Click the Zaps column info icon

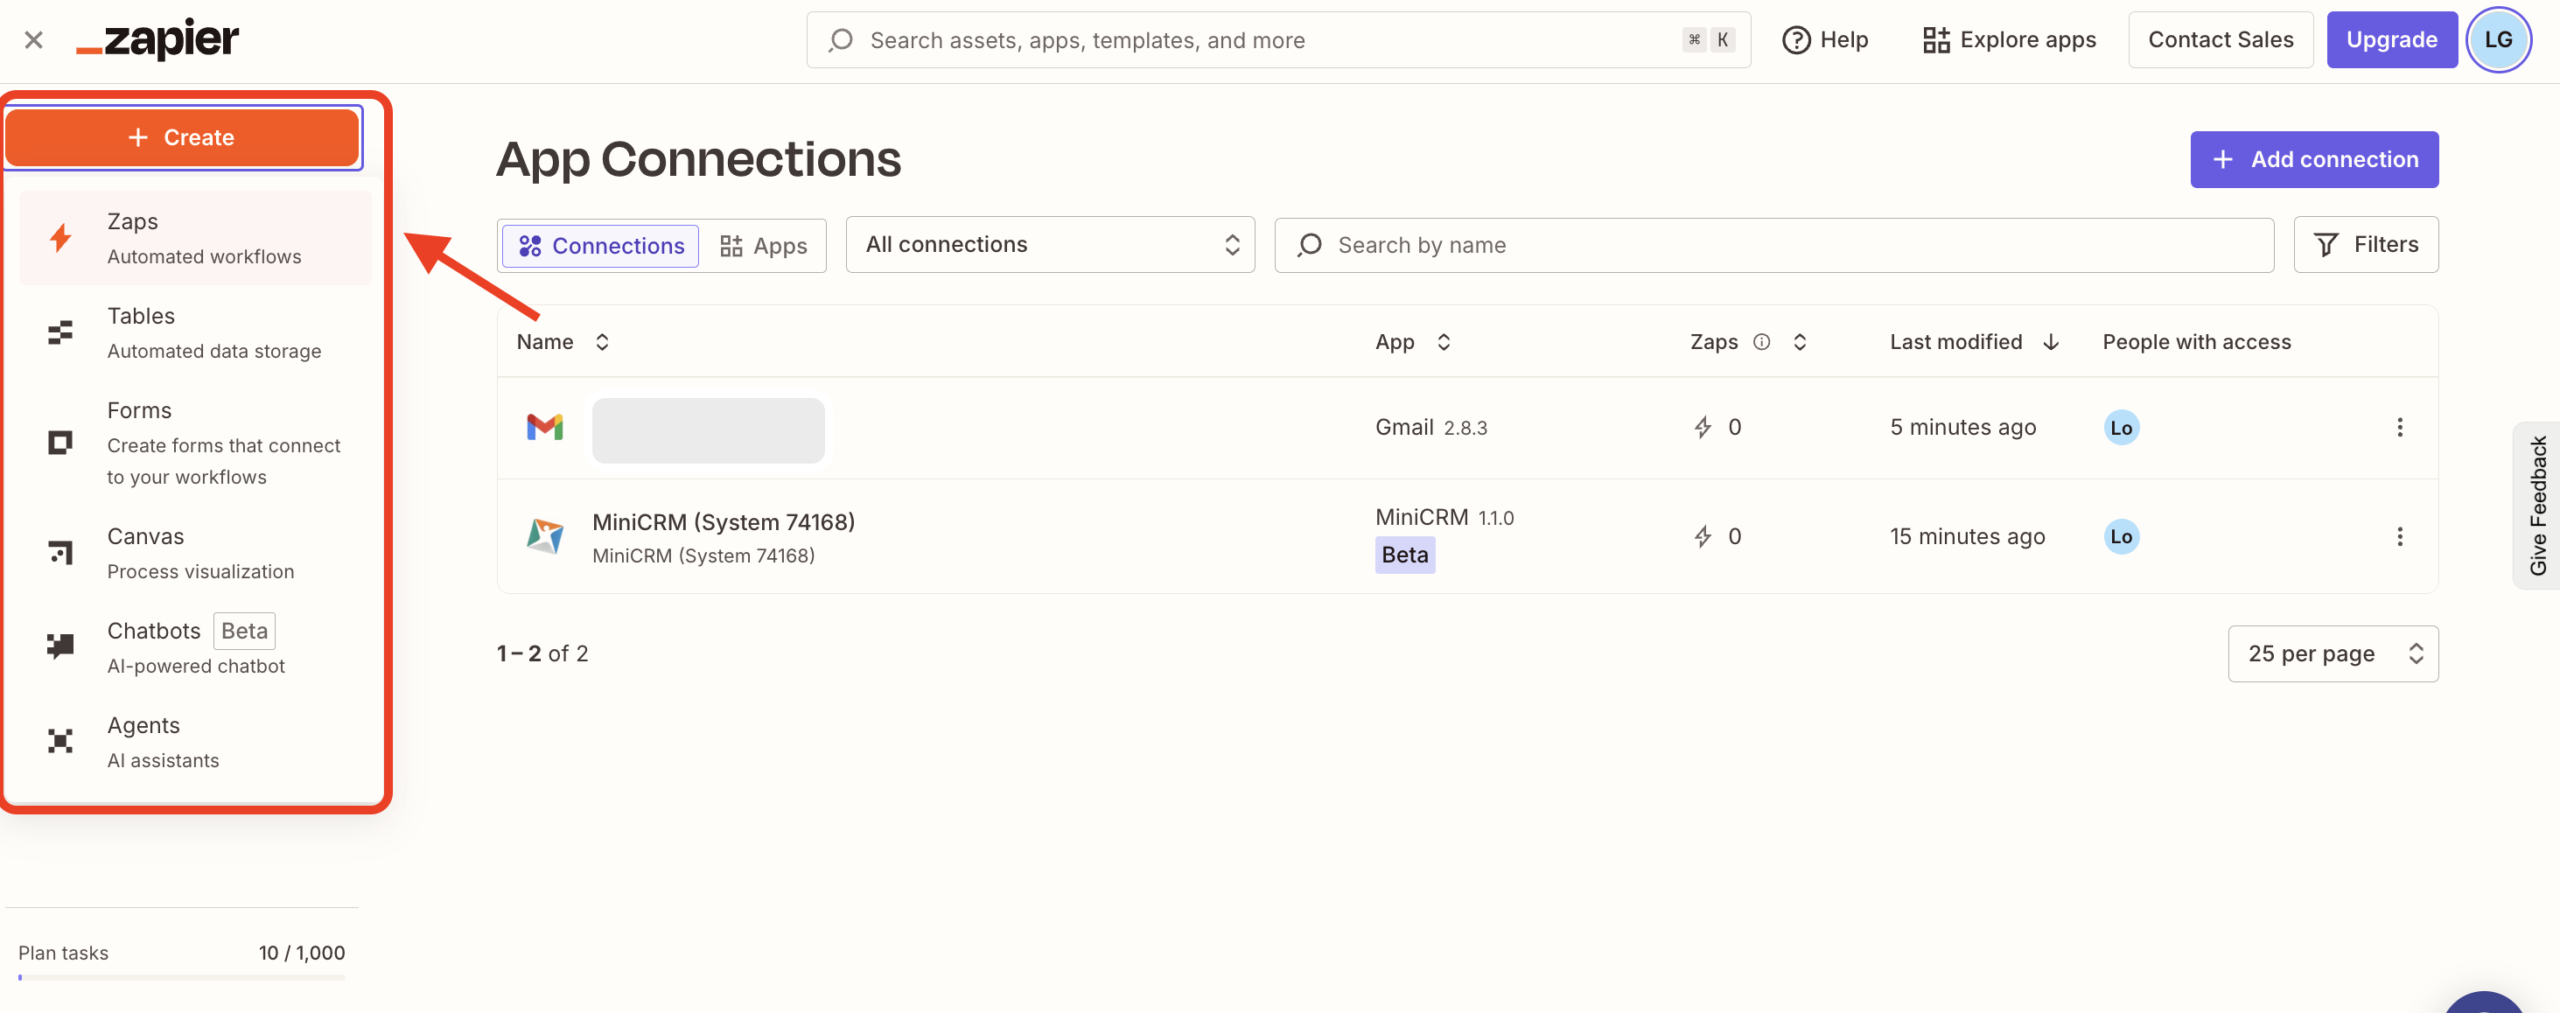(x=1762, y=342)
